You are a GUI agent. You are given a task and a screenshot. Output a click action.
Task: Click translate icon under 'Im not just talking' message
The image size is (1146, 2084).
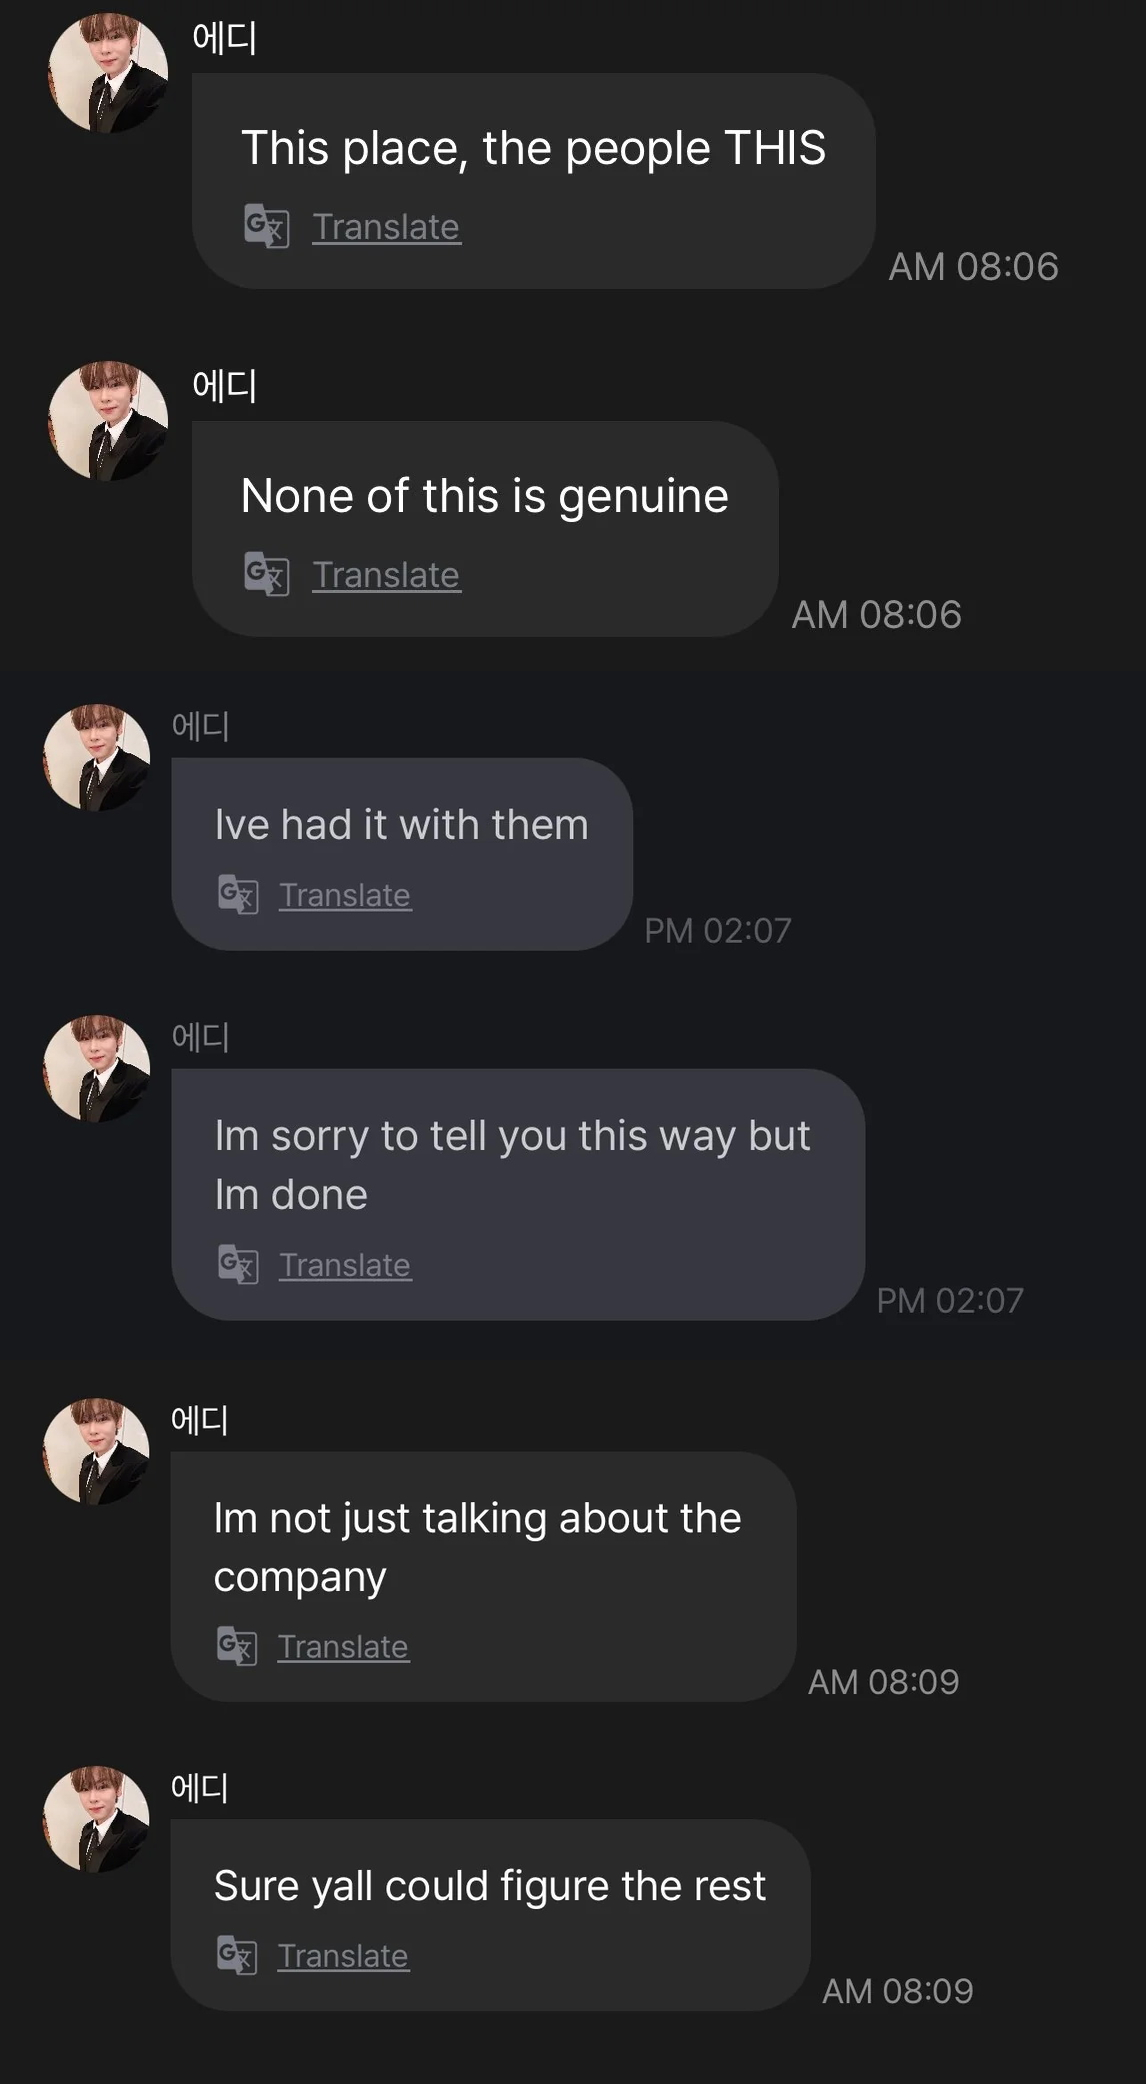coord(237,1646)
